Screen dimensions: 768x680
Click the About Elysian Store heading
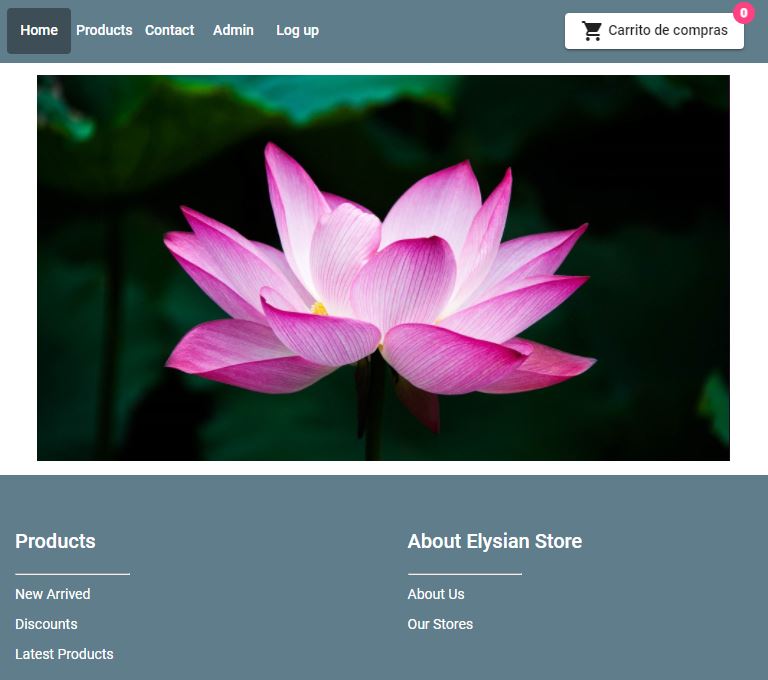(494, 541)
